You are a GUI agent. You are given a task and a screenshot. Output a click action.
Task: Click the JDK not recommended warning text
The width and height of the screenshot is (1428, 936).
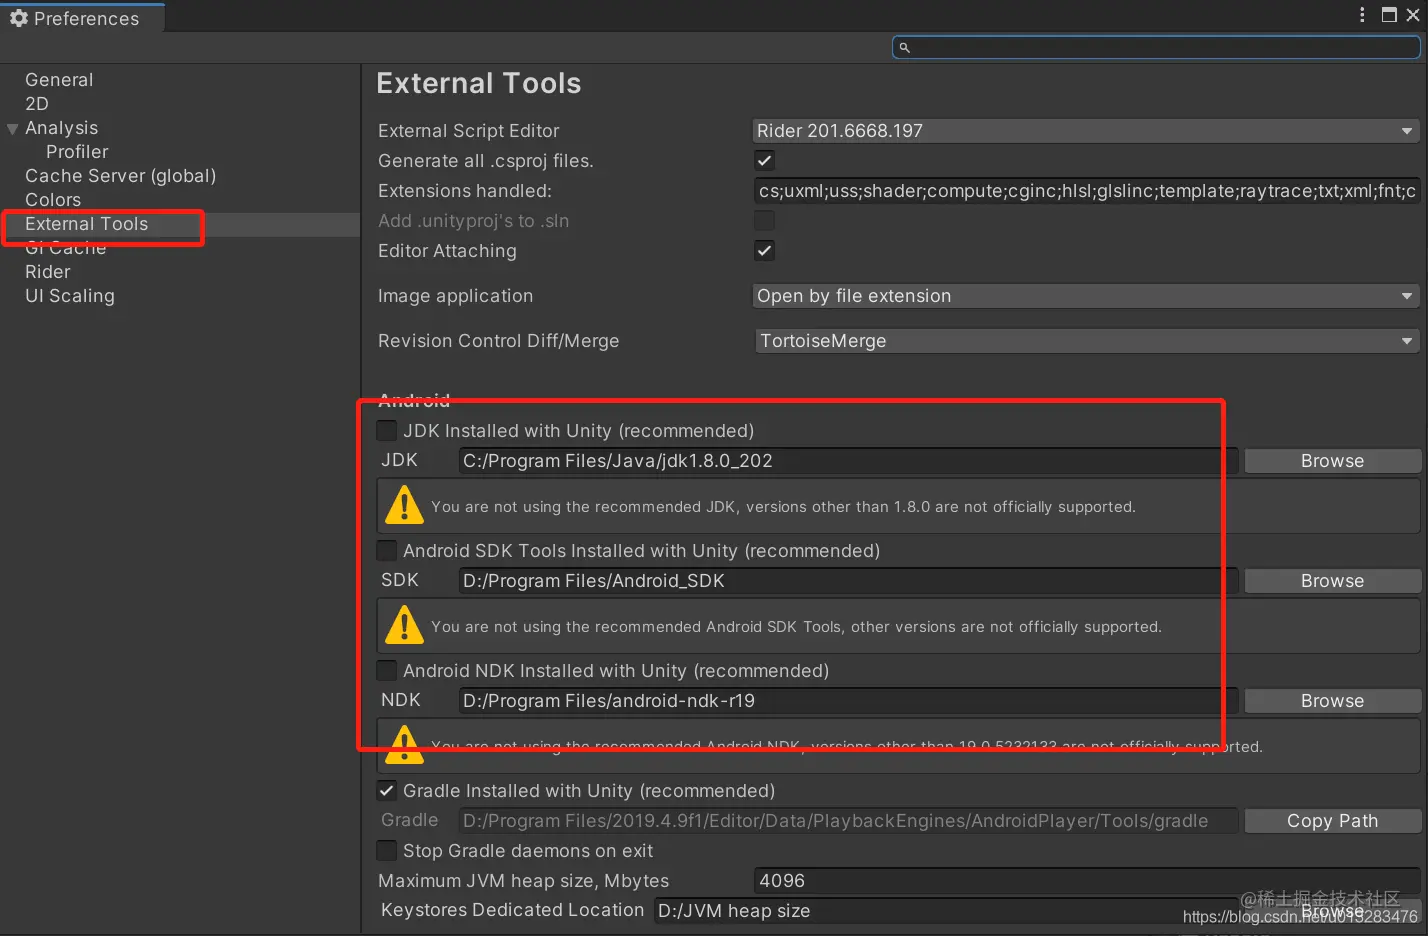tap(783, 507)
